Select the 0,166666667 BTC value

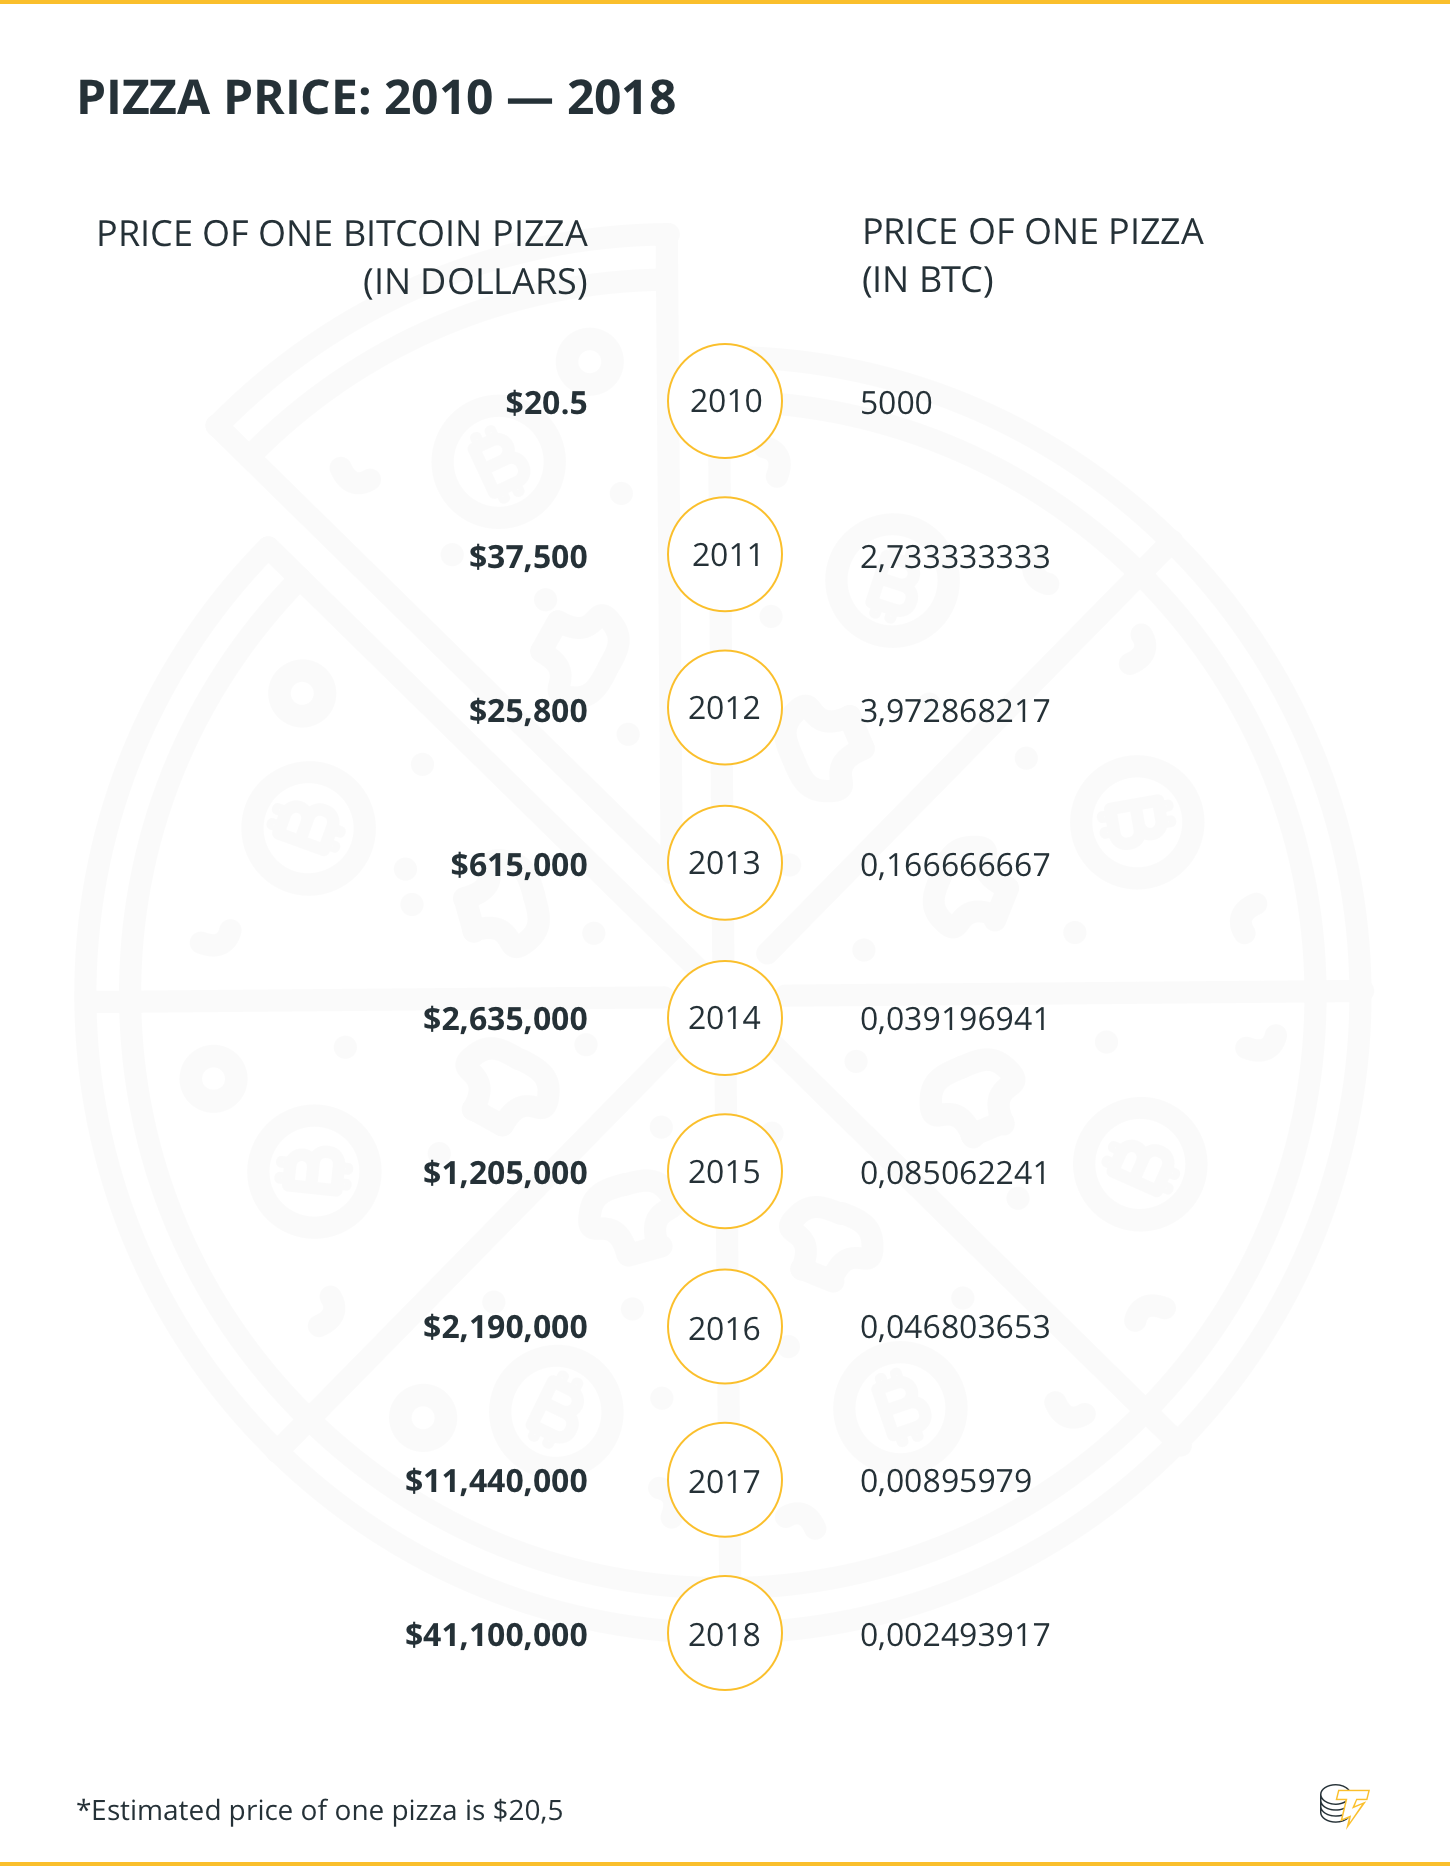955,865
